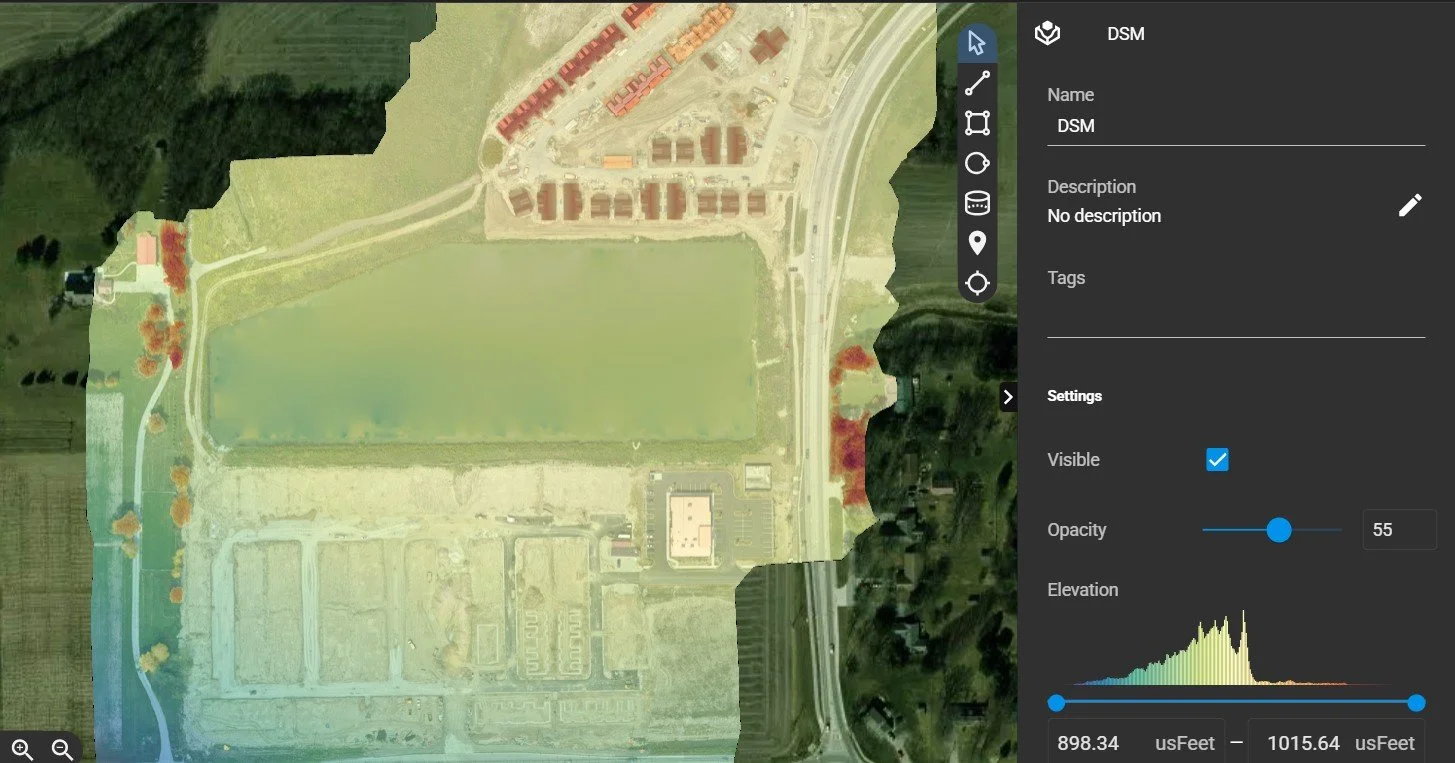Screen dimensions: 1455x763
Task: Click the minimum elevation slider handle
Action: pyautogui.click(x=1056, y=703)
